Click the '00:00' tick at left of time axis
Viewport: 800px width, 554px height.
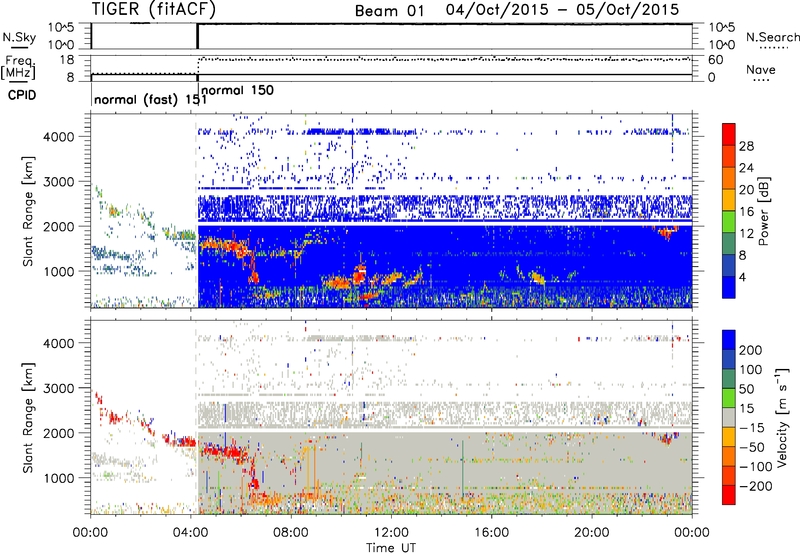point(91,533)
